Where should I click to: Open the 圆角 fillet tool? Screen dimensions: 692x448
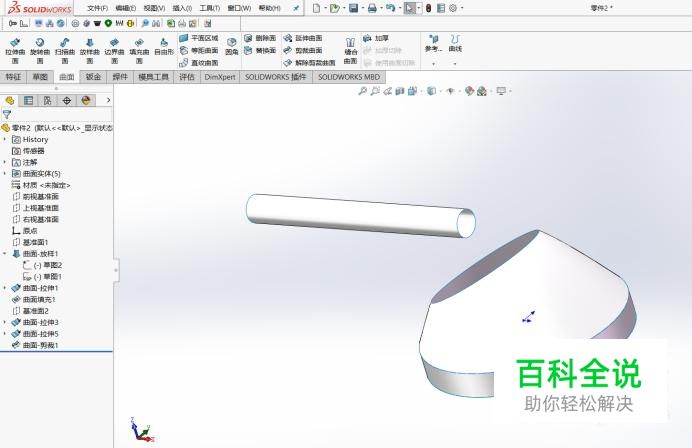click(x=232, y=46)
